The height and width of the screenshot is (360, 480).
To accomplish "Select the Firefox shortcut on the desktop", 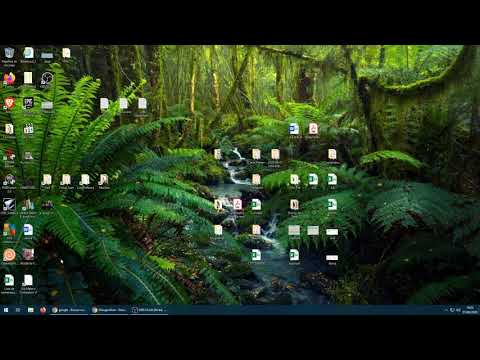I will pyautogui.click(x=9, y=79).
